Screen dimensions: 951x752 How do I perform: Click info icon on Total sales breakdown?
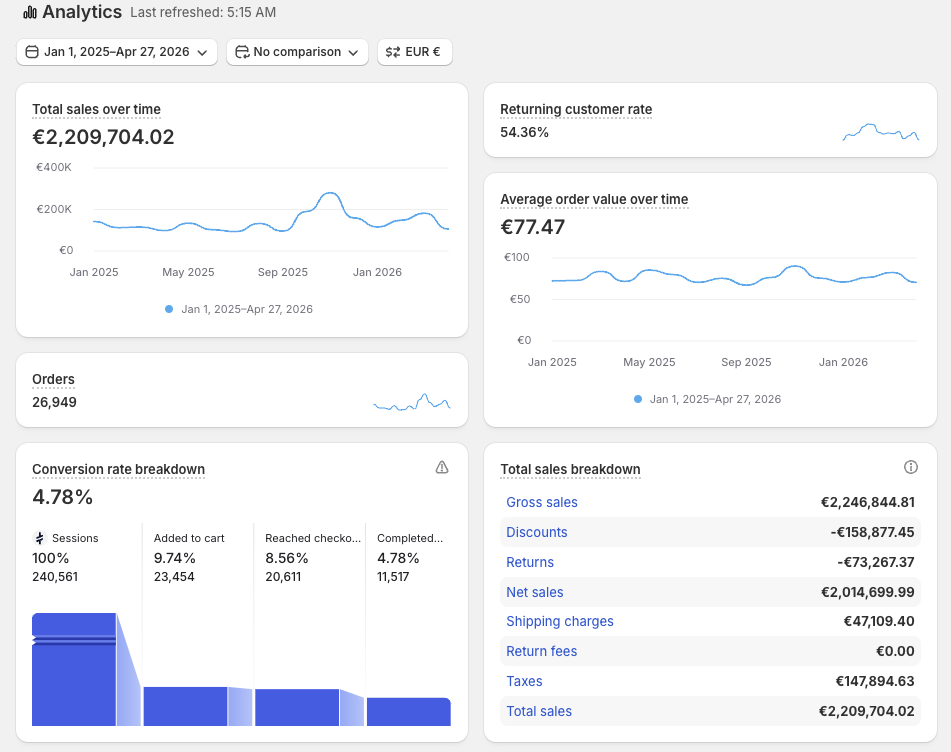(x=910, y=467)
